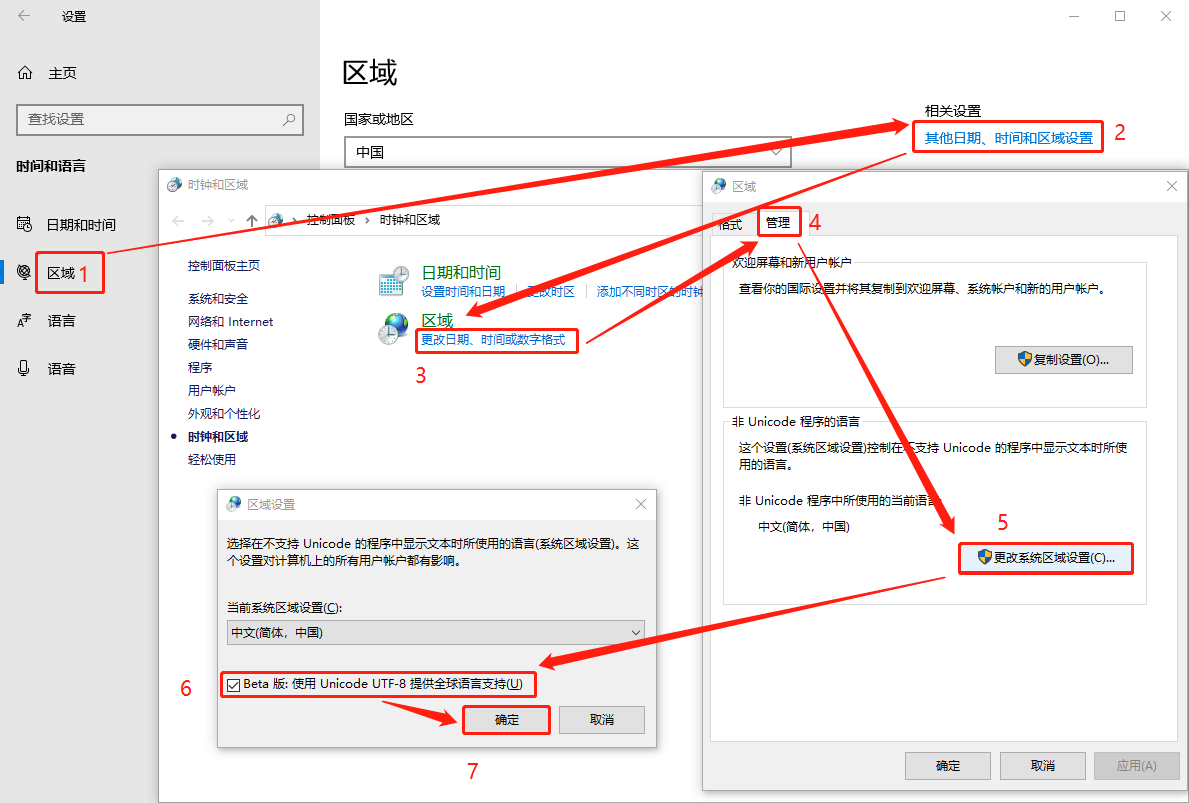The width and height of the screenshot is (1189, 803).
Task: Click the Region globe icon in Control Panel
Action: 393,329
